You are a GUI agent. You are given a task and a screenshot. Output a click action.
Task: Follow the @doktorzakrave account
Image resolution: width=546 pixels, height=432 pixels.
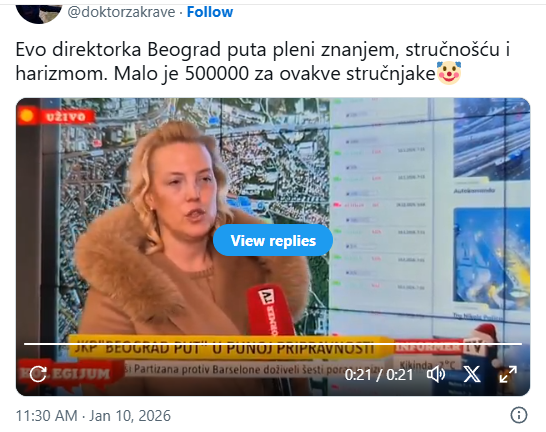pyautogui.click(x=210, y=12)
